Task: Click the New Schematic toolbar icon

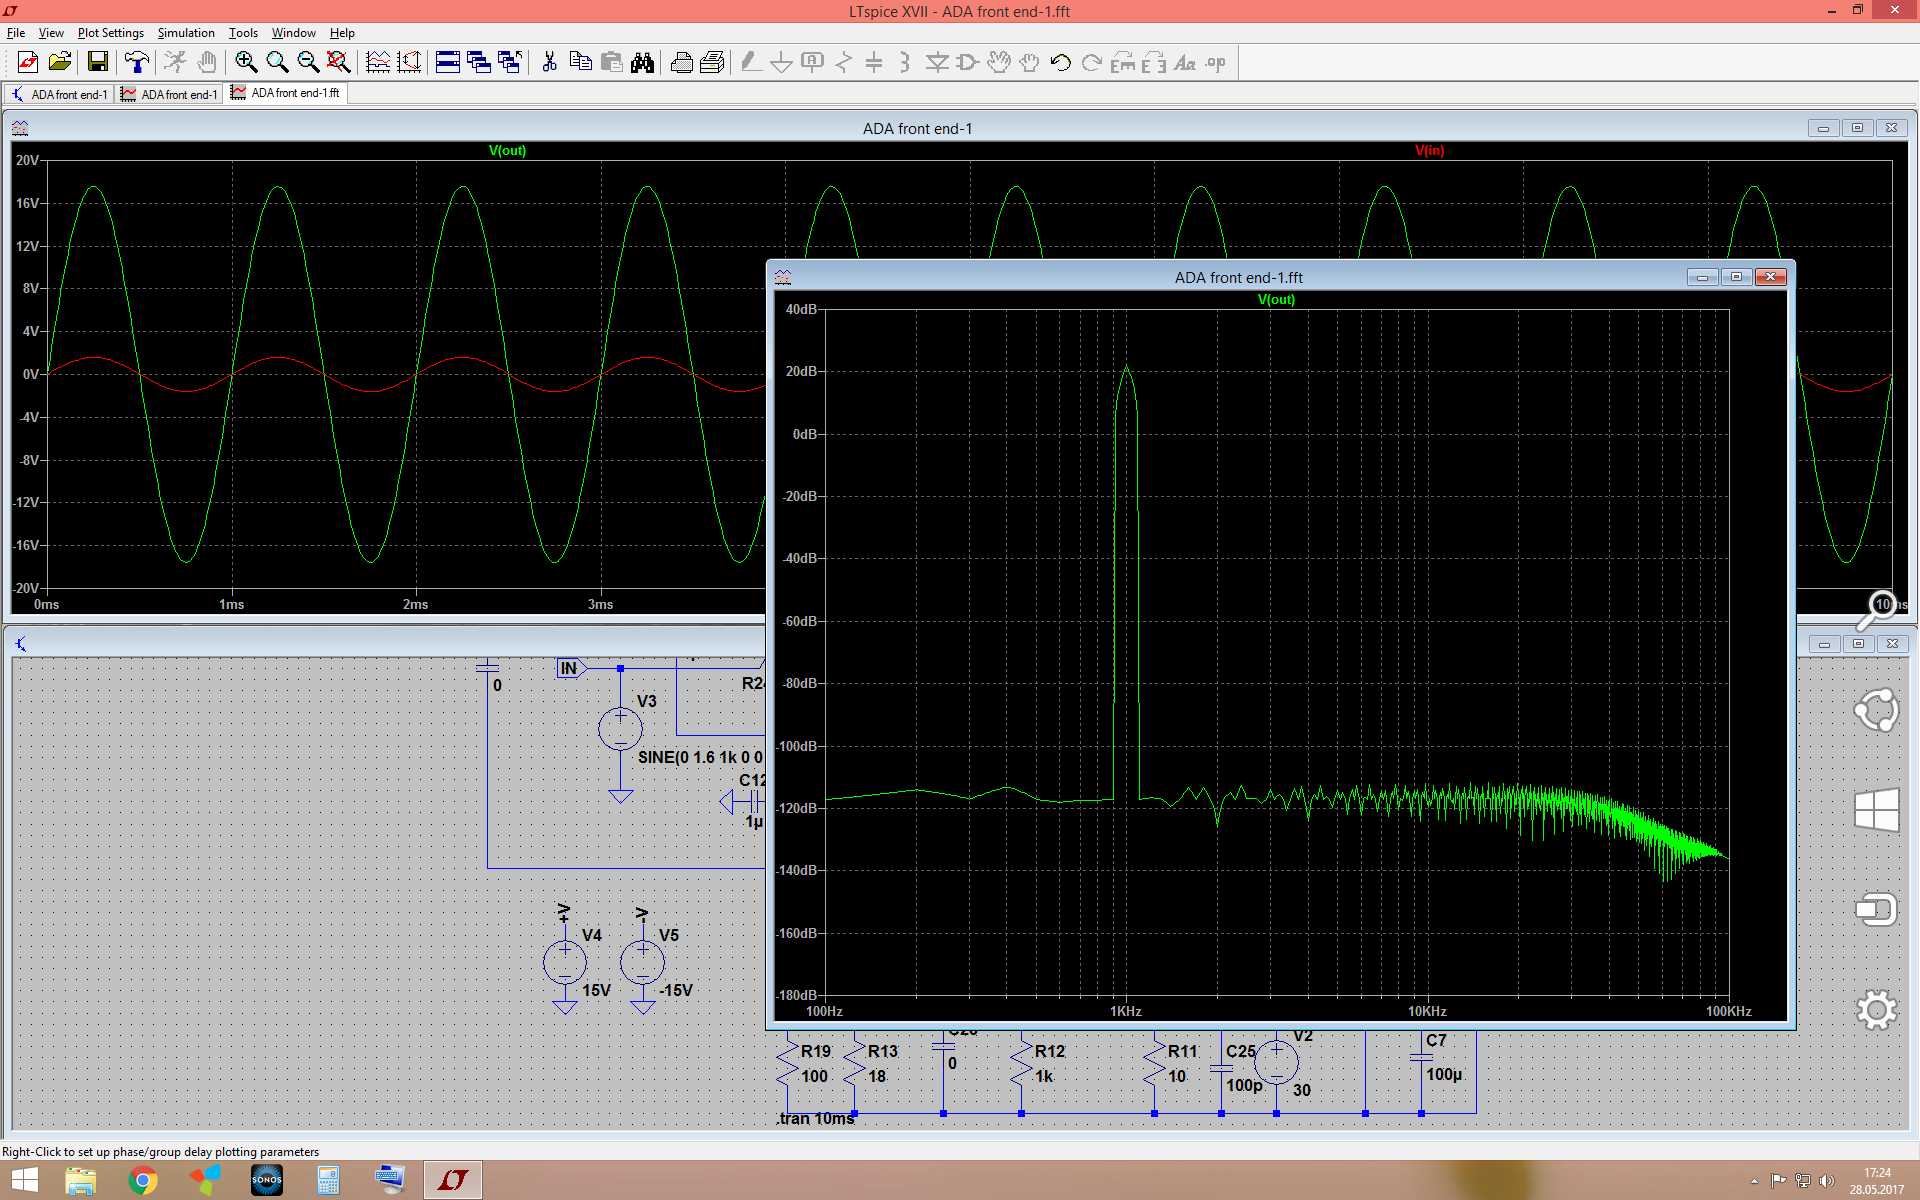Action: tap(28, 62)
